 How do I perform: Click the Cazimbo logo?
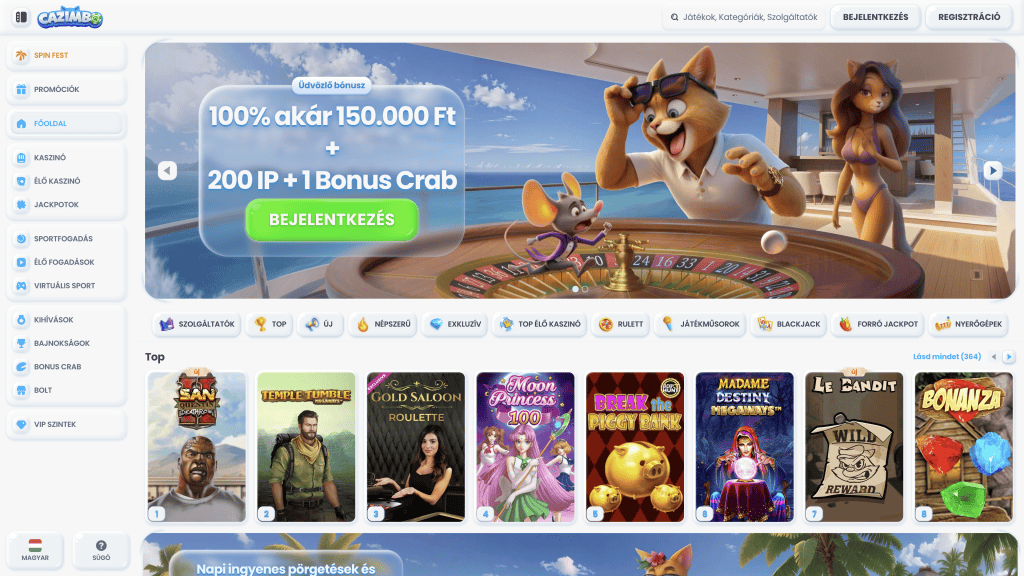pyautogui.click(x=70, y=17)
